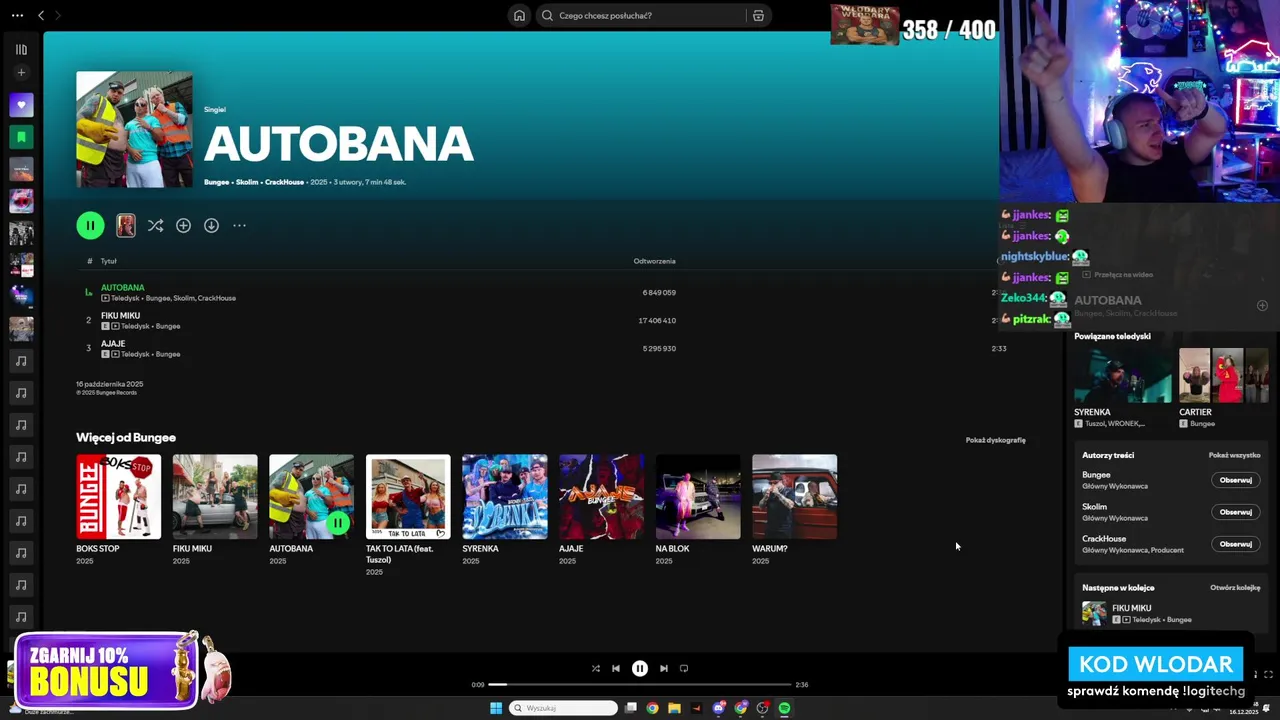1280x720 pixels.
Task: Click 'Pokaż dyskografię' link
Action: (995, 440)
